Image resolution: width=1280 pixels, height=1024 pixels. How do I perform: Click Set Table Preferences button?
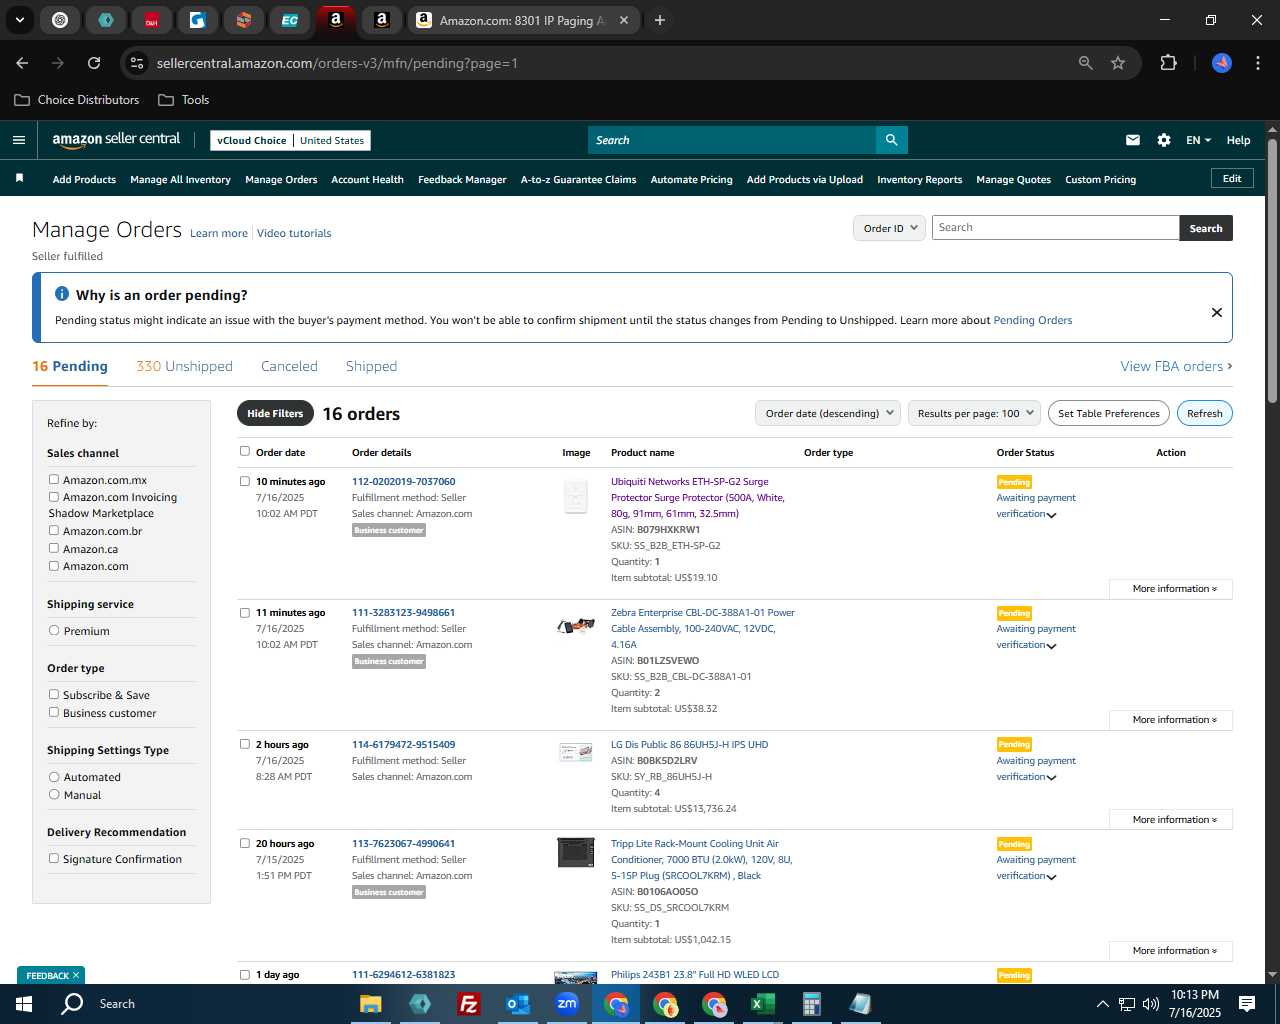[x=1109, y=413]
